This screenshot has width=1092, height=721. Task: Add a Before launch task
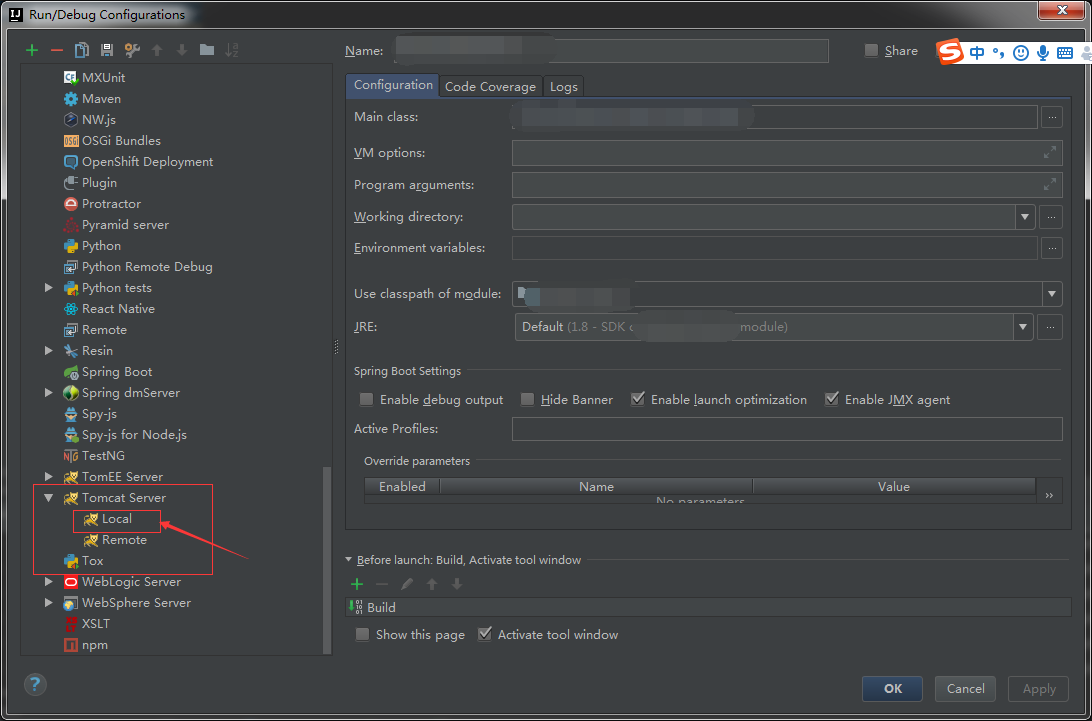[357, 584]
